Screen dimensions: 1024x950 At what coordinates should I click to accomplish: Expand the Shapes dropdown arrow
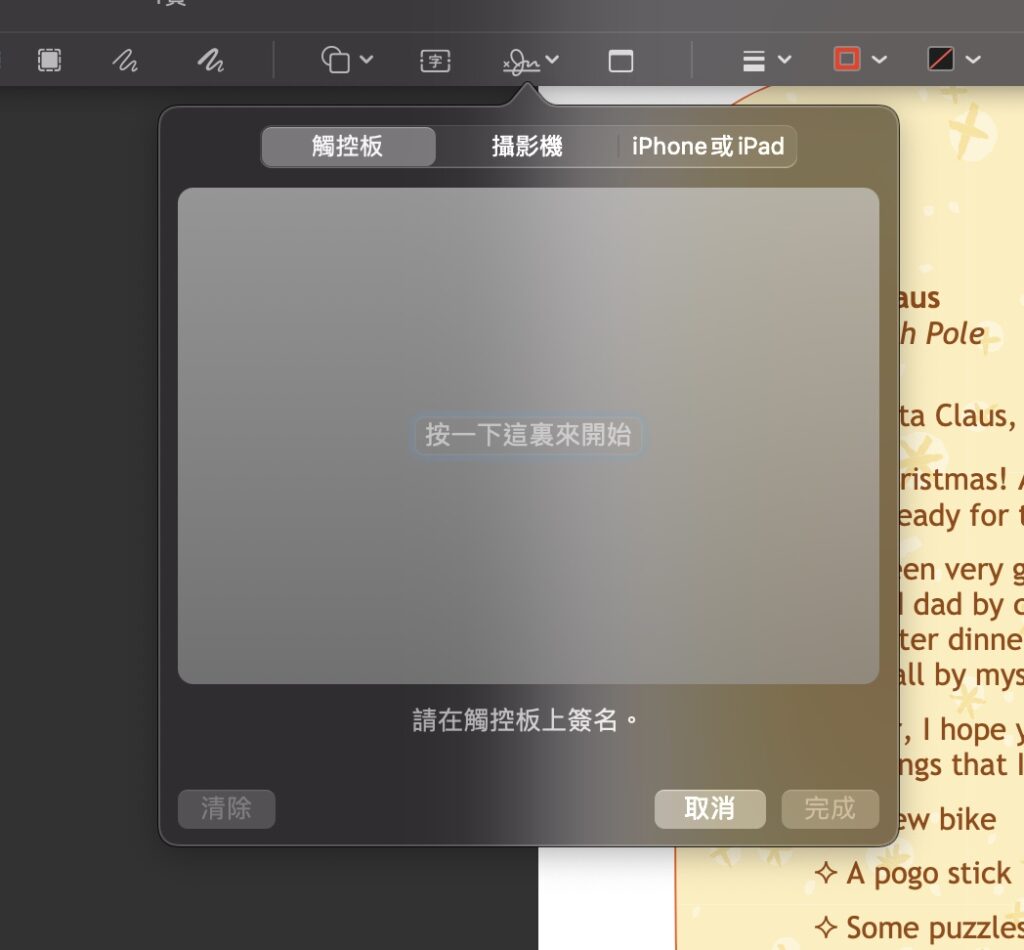(x=366, y=60)
